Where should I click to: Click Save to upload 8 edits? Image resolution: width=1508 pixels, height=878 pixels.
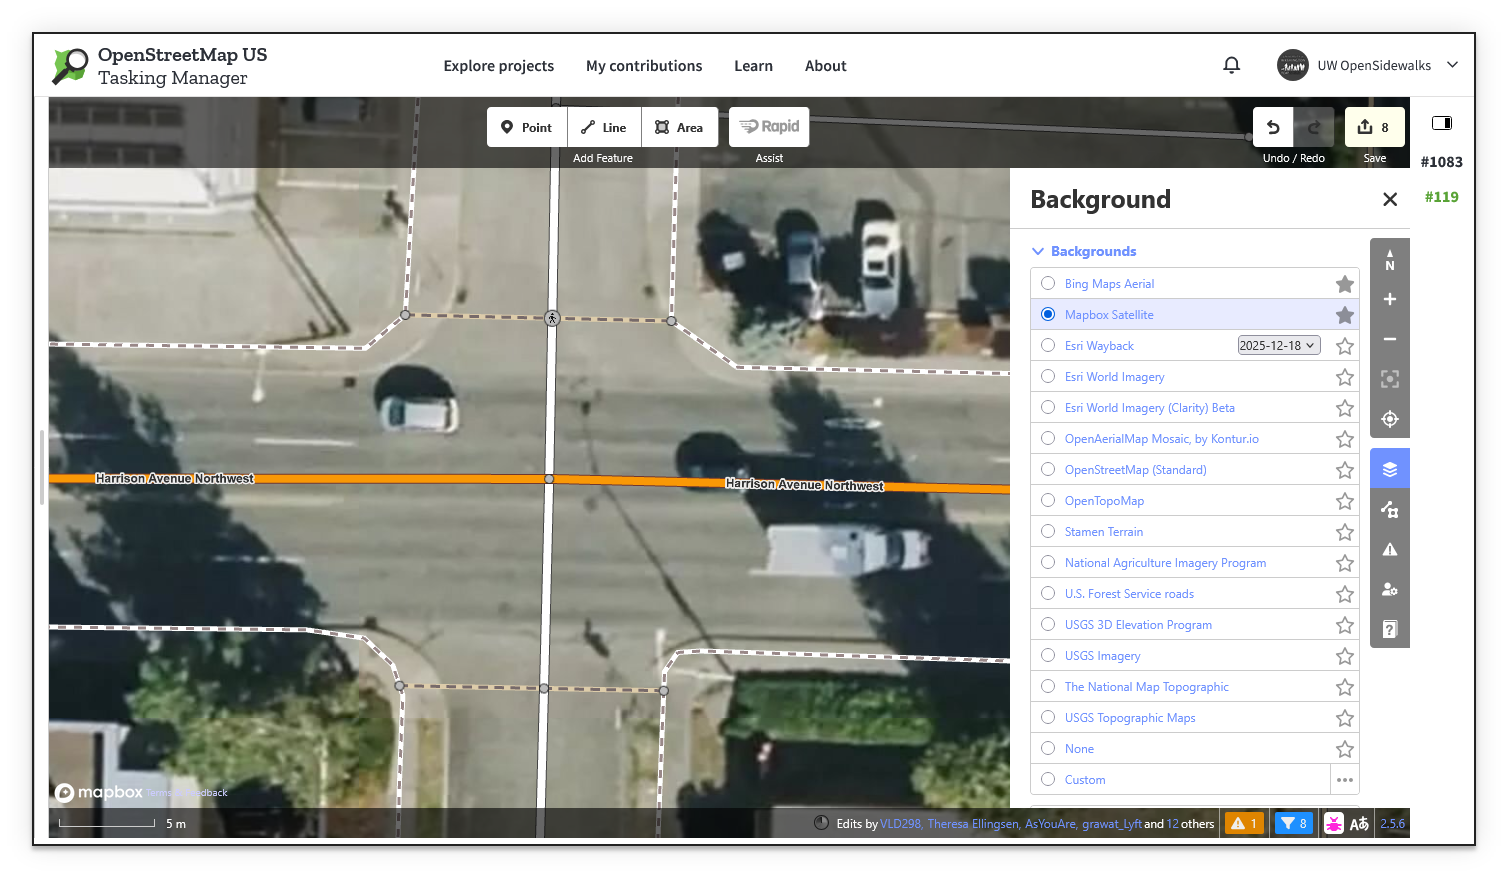point(1374,127)
